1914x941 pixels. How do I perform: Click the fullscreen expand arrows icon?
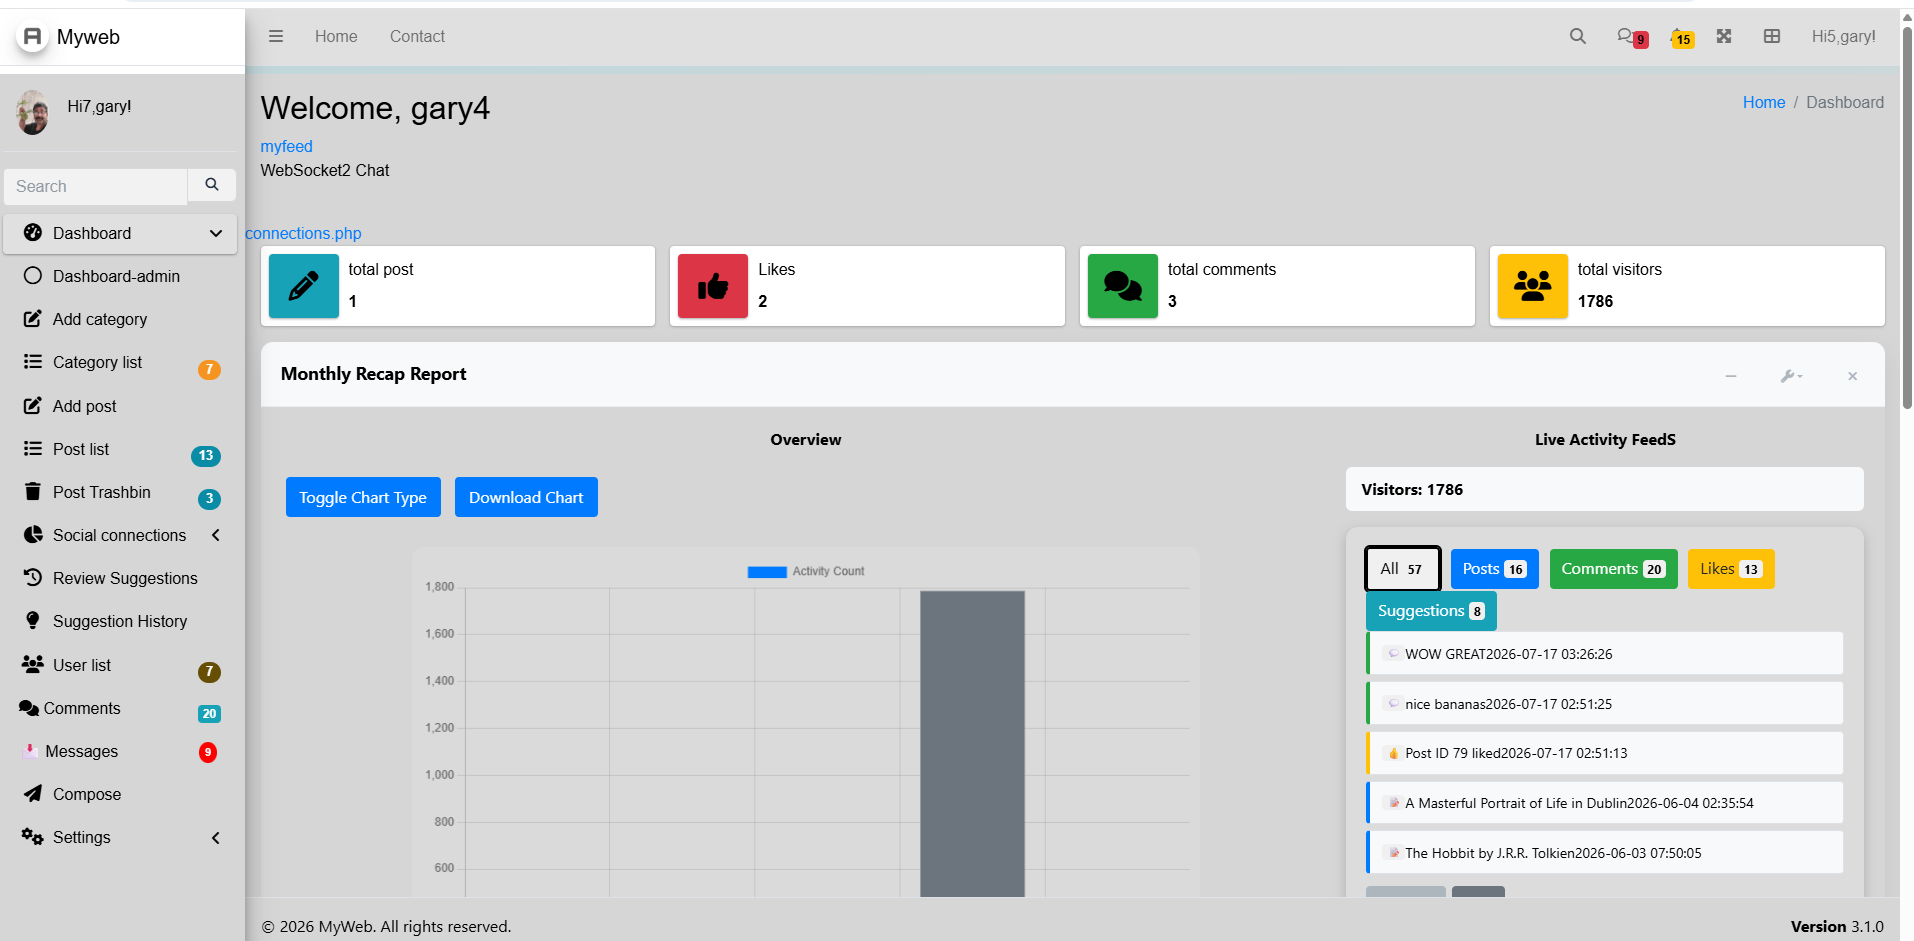click(x=1724, y=36)
